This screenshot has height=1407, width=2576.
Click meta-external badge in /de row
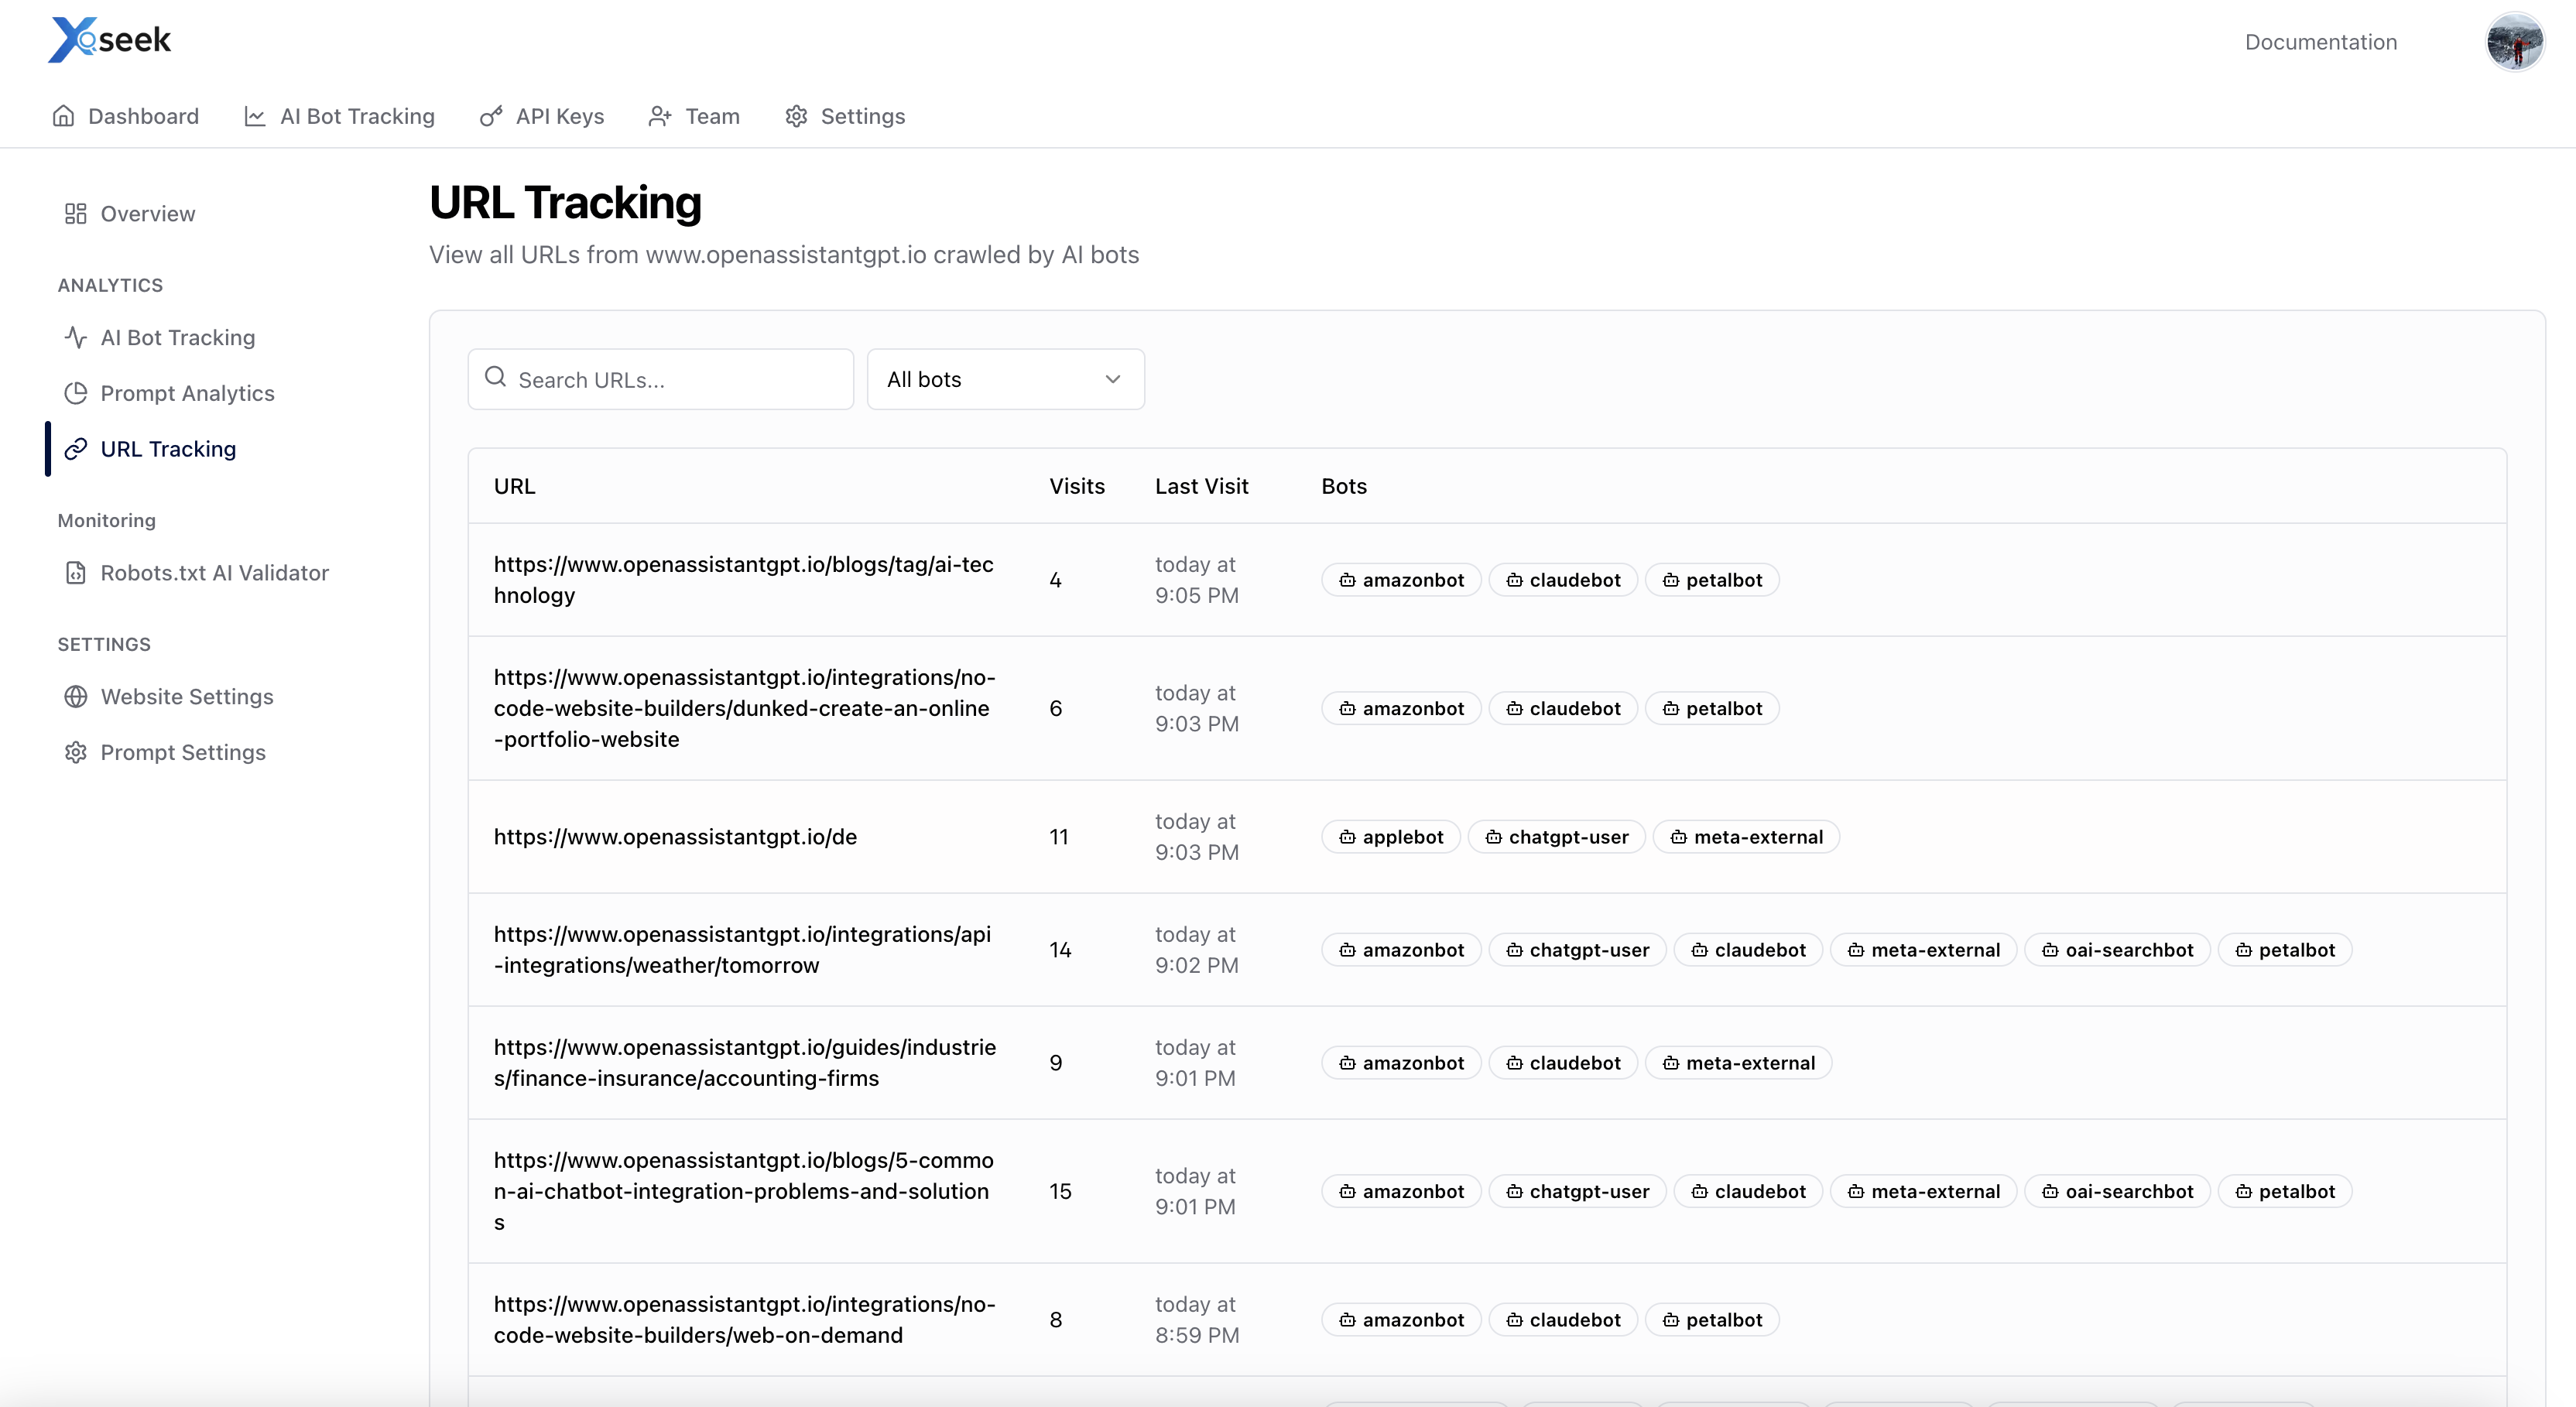[x=1745, y=837]
